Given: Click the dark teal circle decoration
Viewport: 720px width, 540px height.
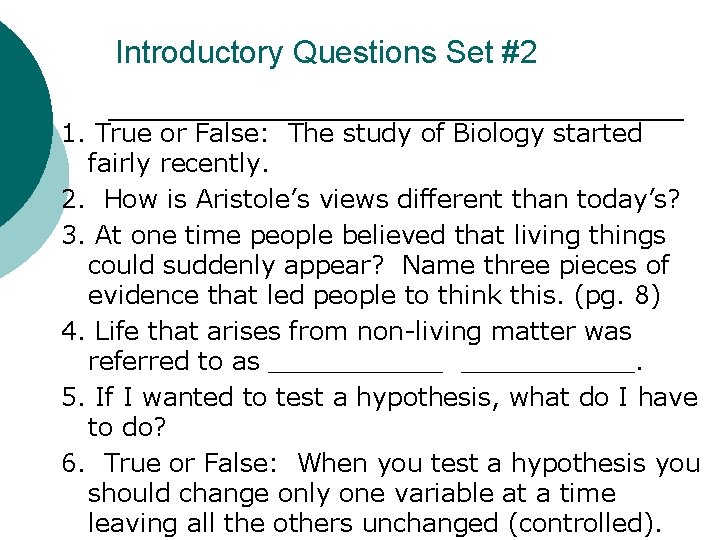Looking at the screenshot, I should (x=18, y=120).
